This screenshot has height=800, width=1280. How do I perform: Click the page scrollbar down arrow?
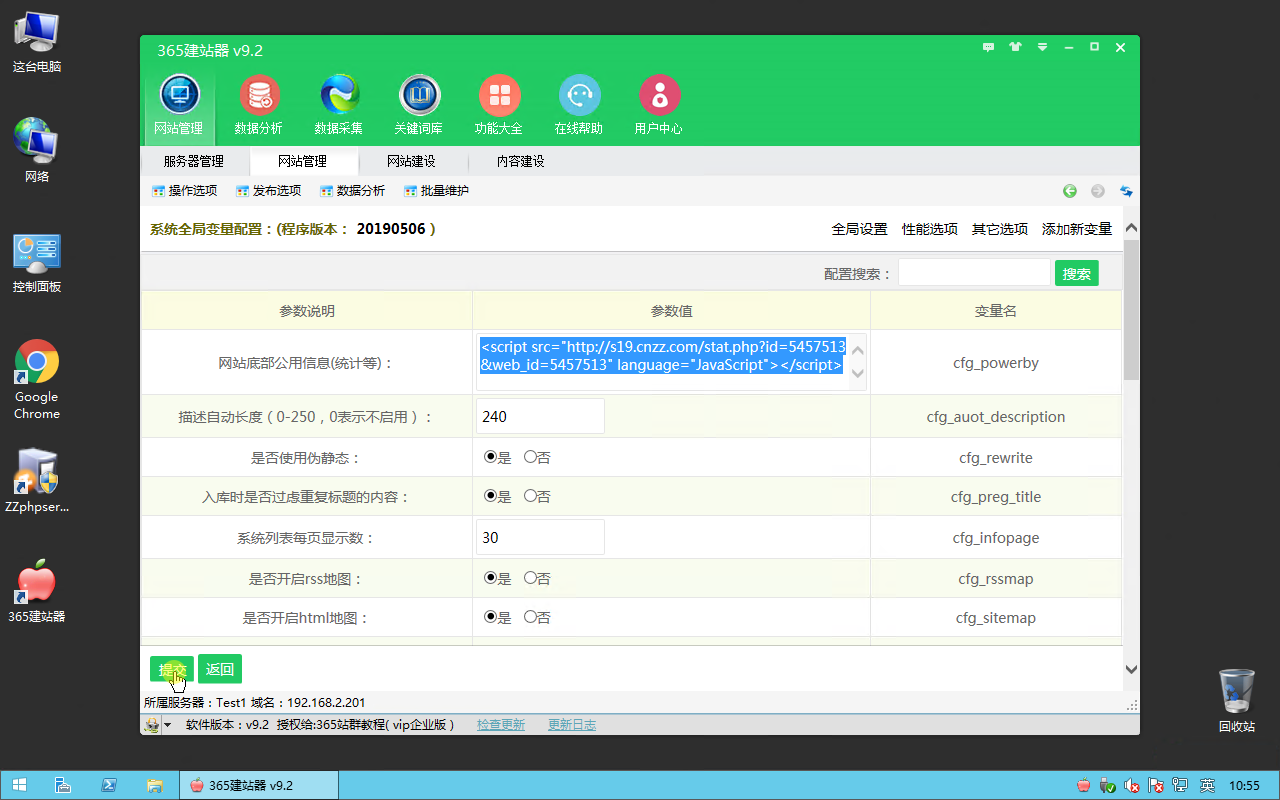pyautogui.click(x=1131, y=669)
